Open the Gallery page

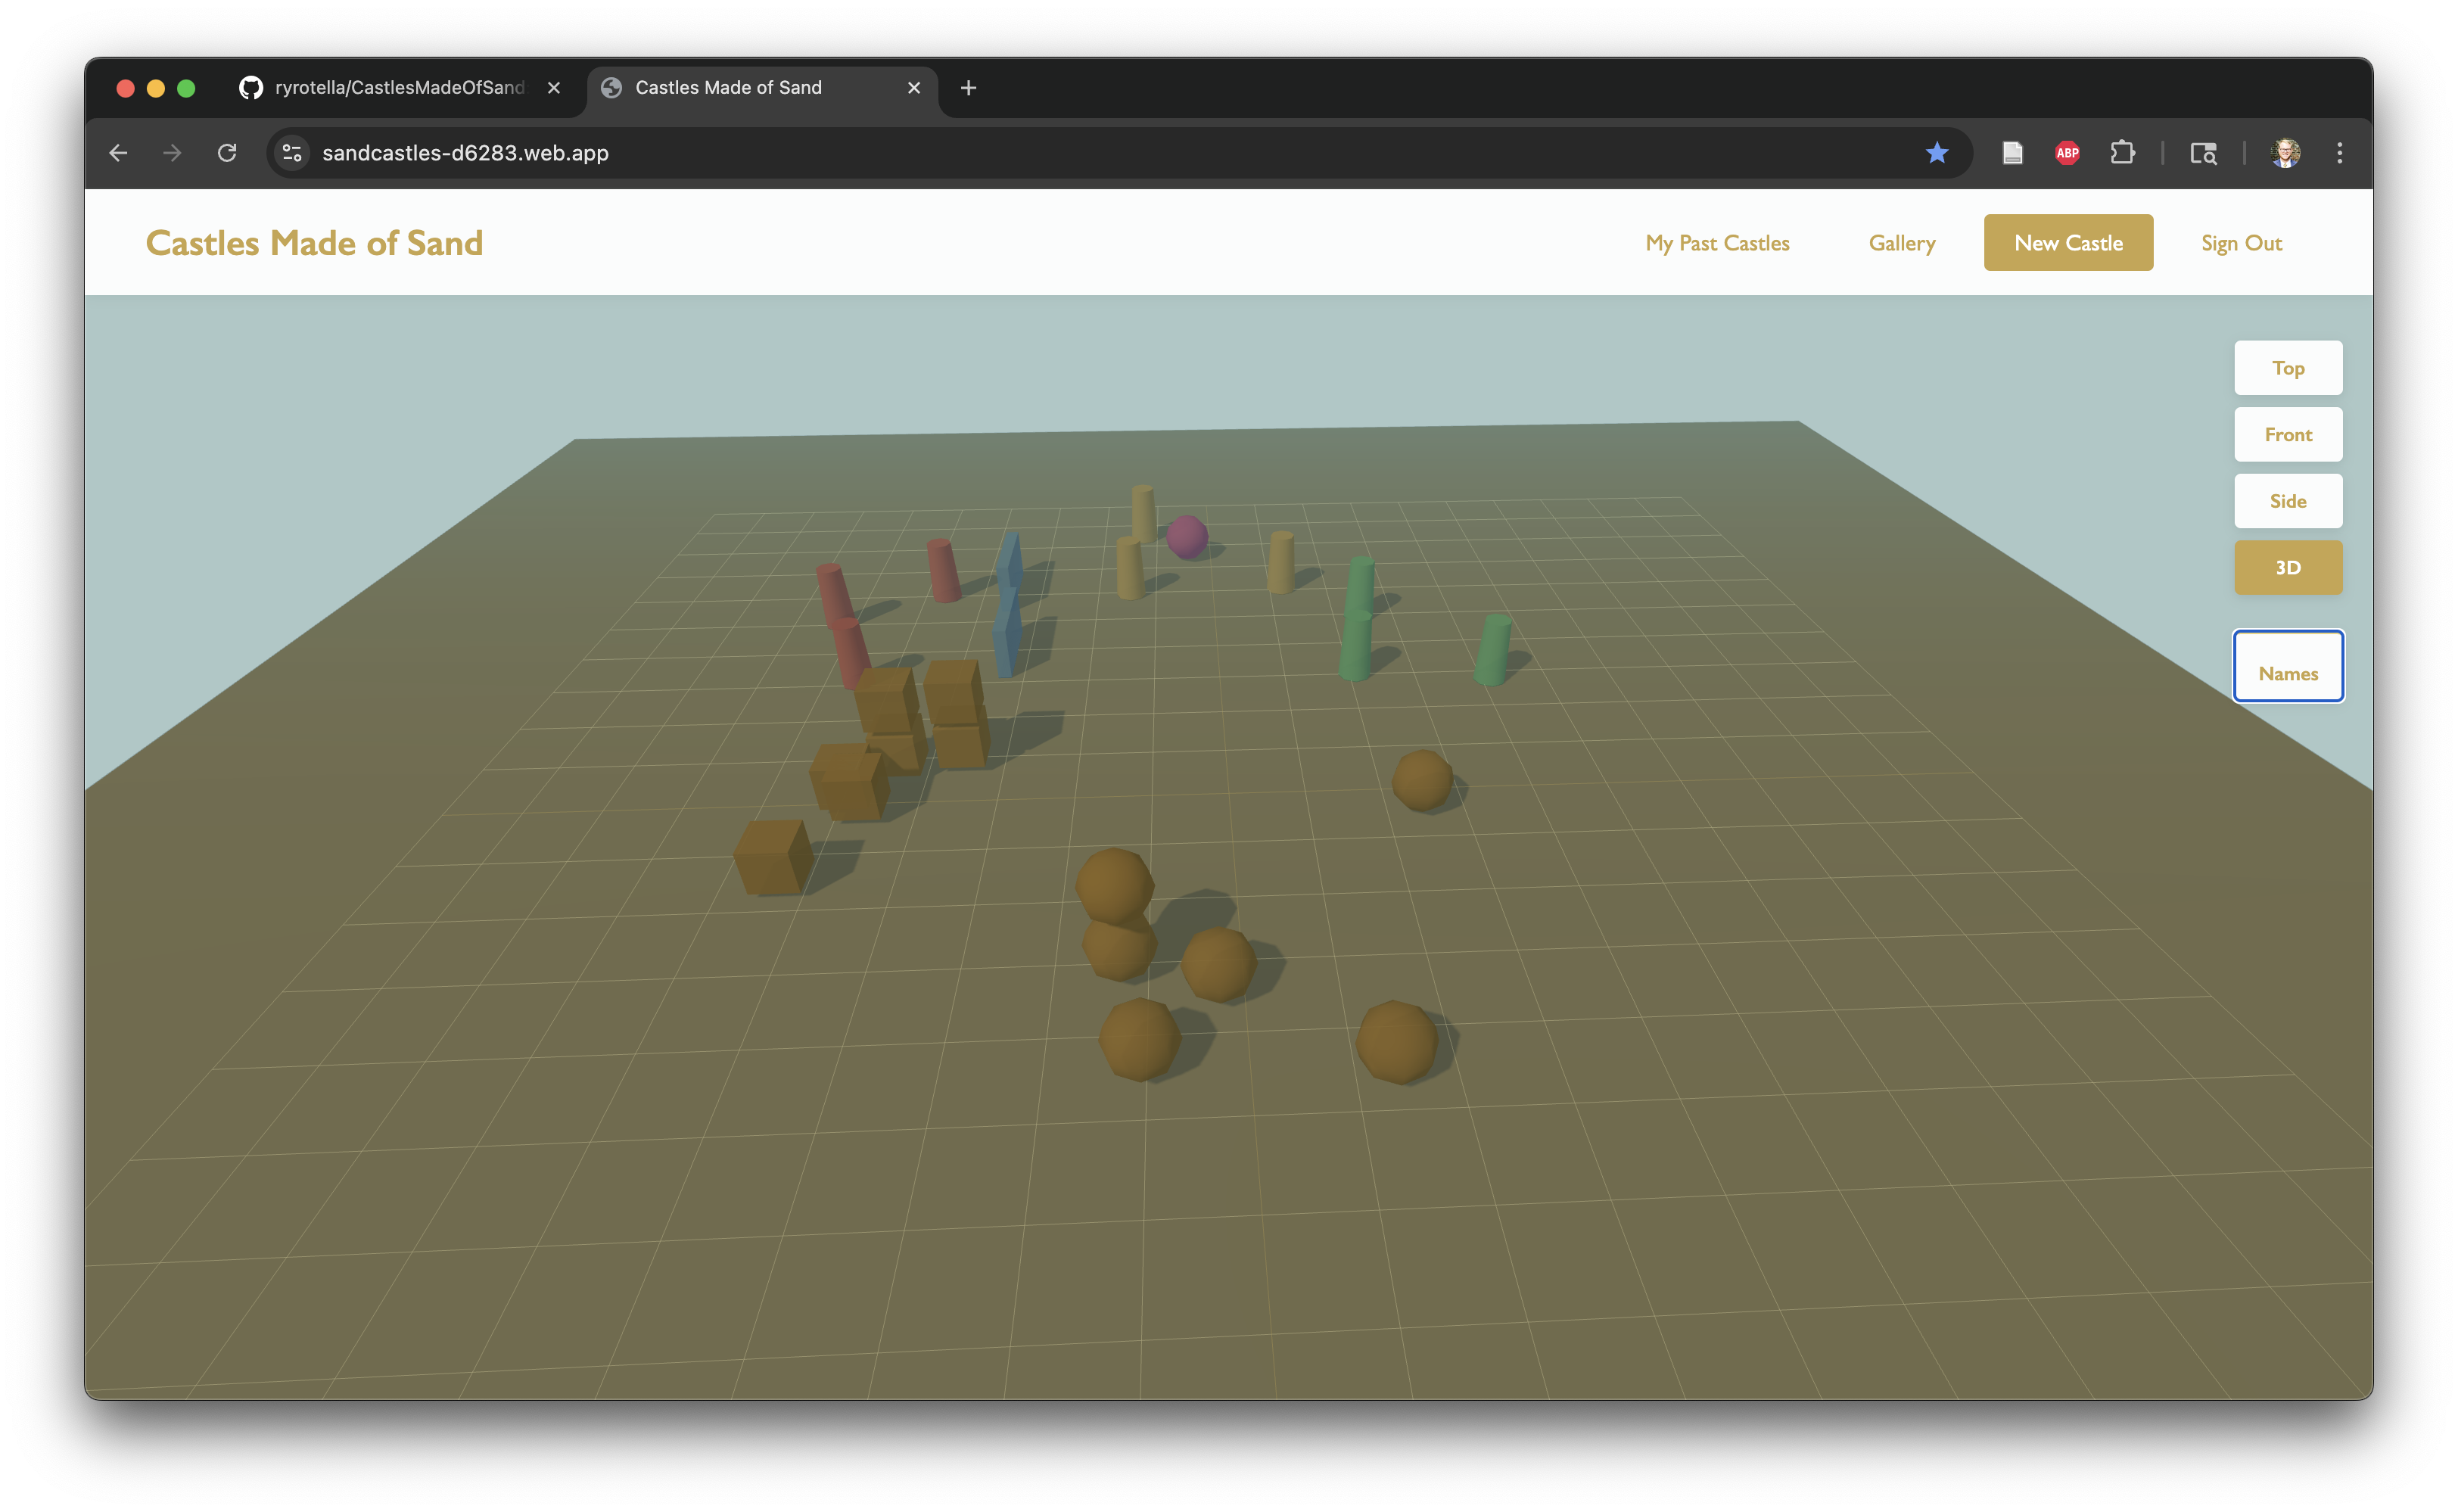pos(1901,243)
